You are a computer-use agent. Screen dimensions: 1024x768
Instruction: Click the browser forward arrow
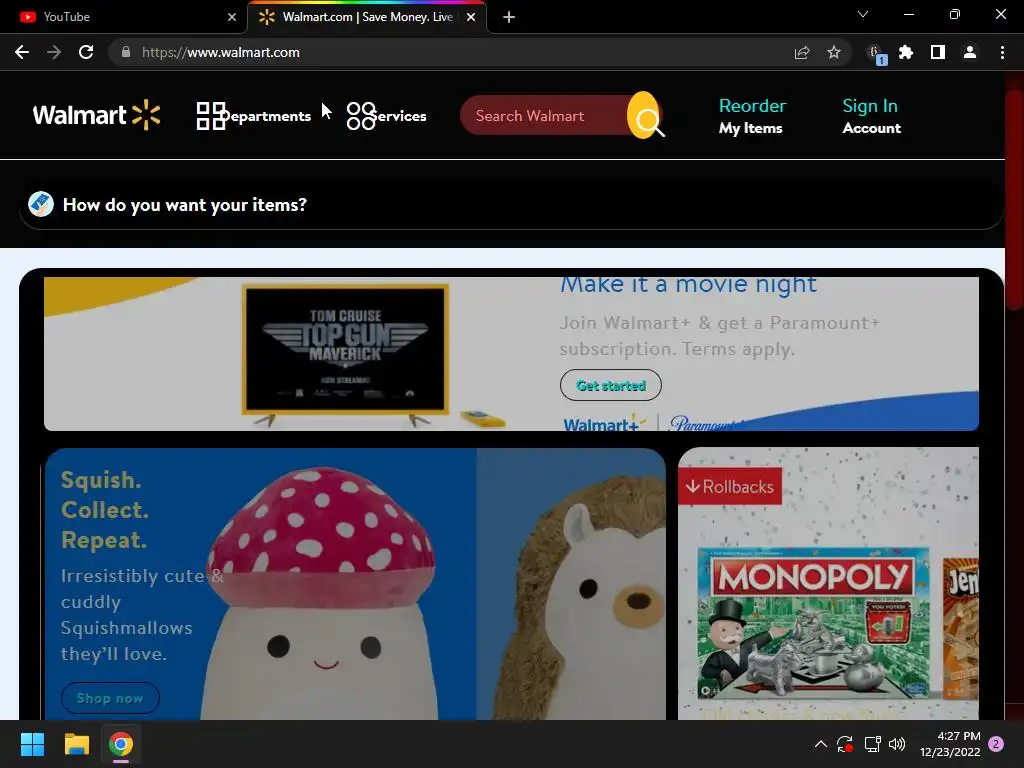point(54,52)
